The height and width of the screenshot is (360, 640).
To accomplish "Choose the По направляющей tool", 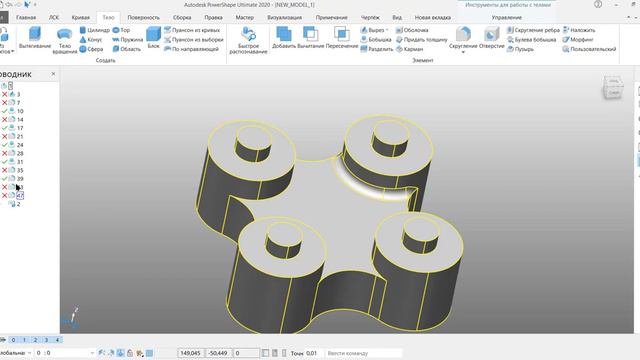I will click(191, 49).
